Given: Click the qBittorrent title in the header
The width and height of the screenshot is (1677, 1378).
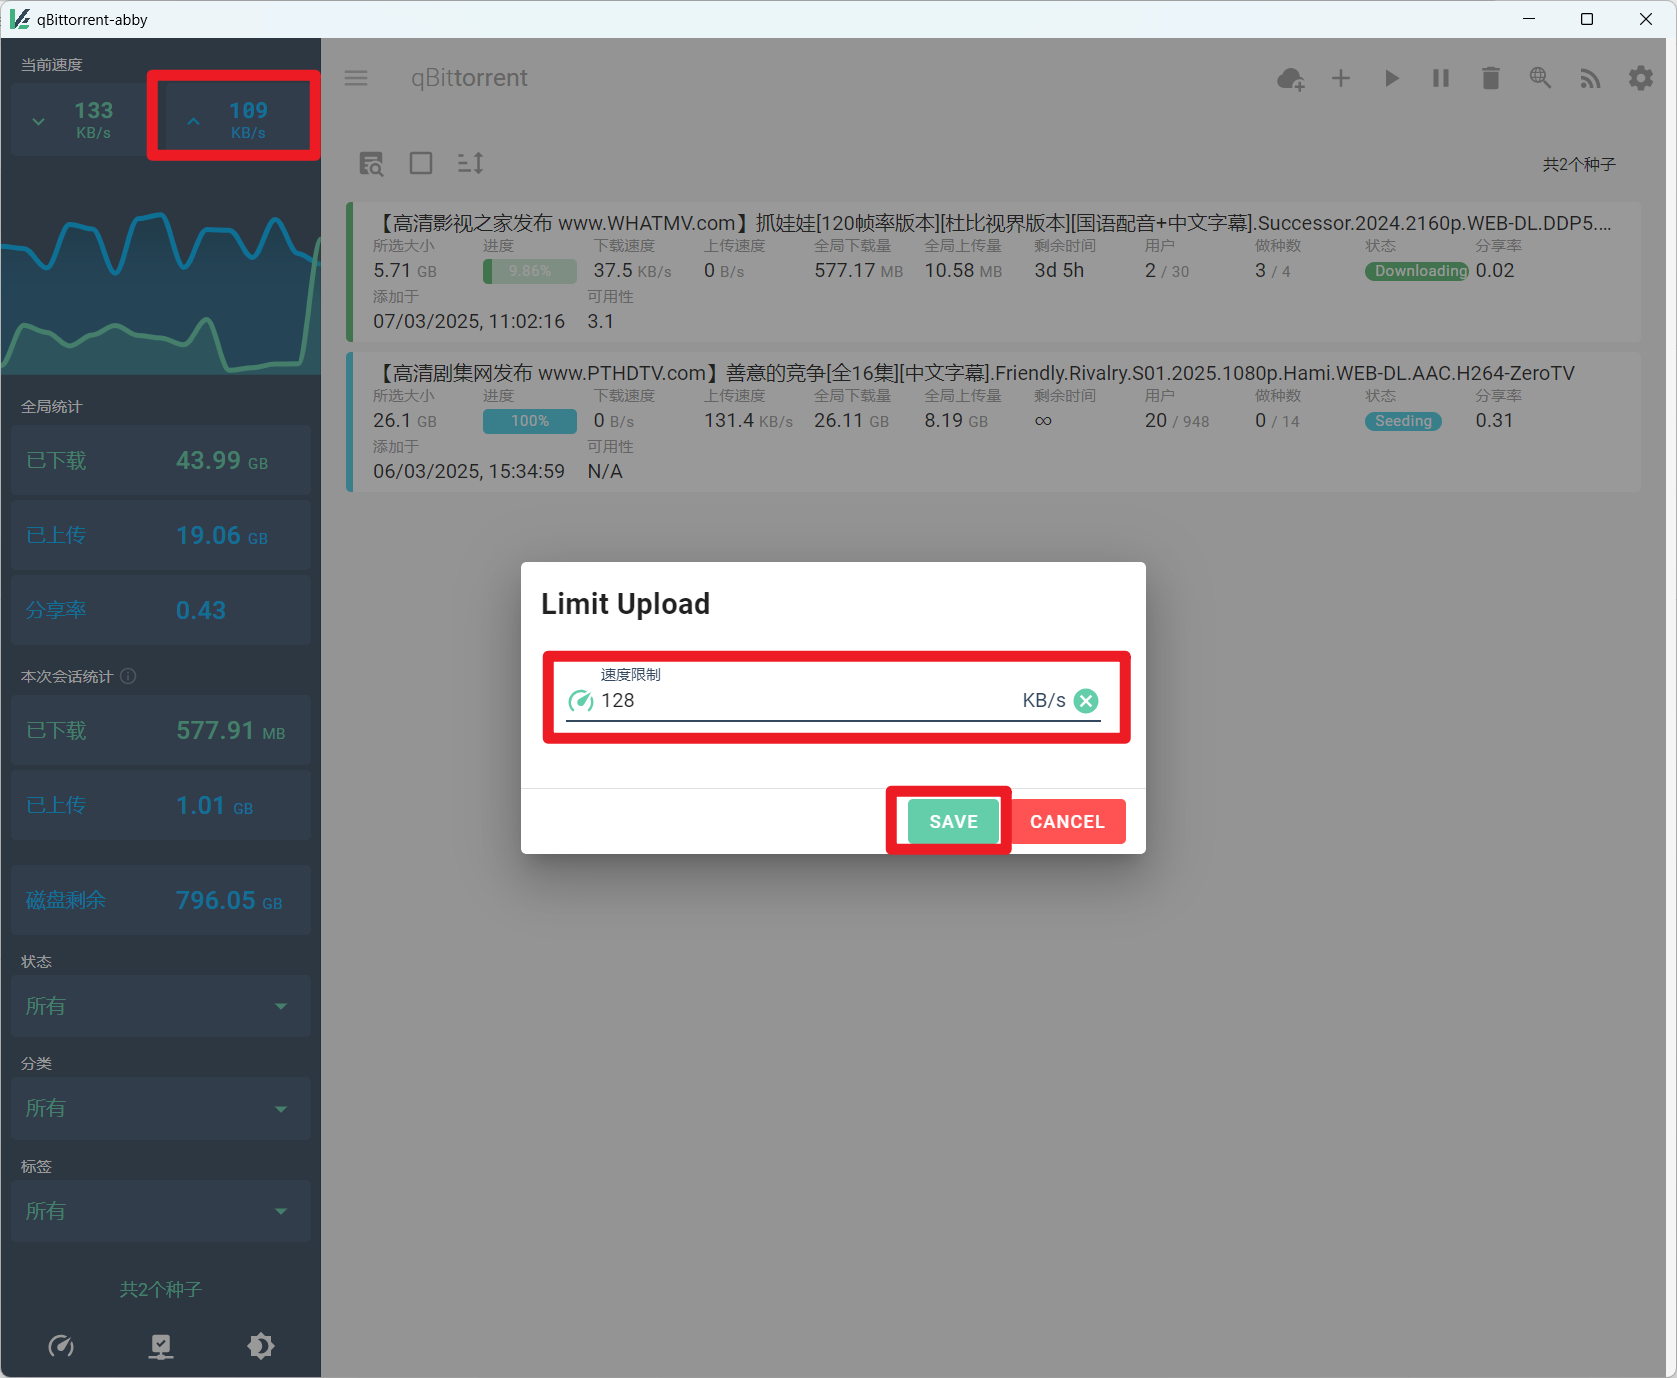Looking at the screenshot, I should tap(469, 78).
